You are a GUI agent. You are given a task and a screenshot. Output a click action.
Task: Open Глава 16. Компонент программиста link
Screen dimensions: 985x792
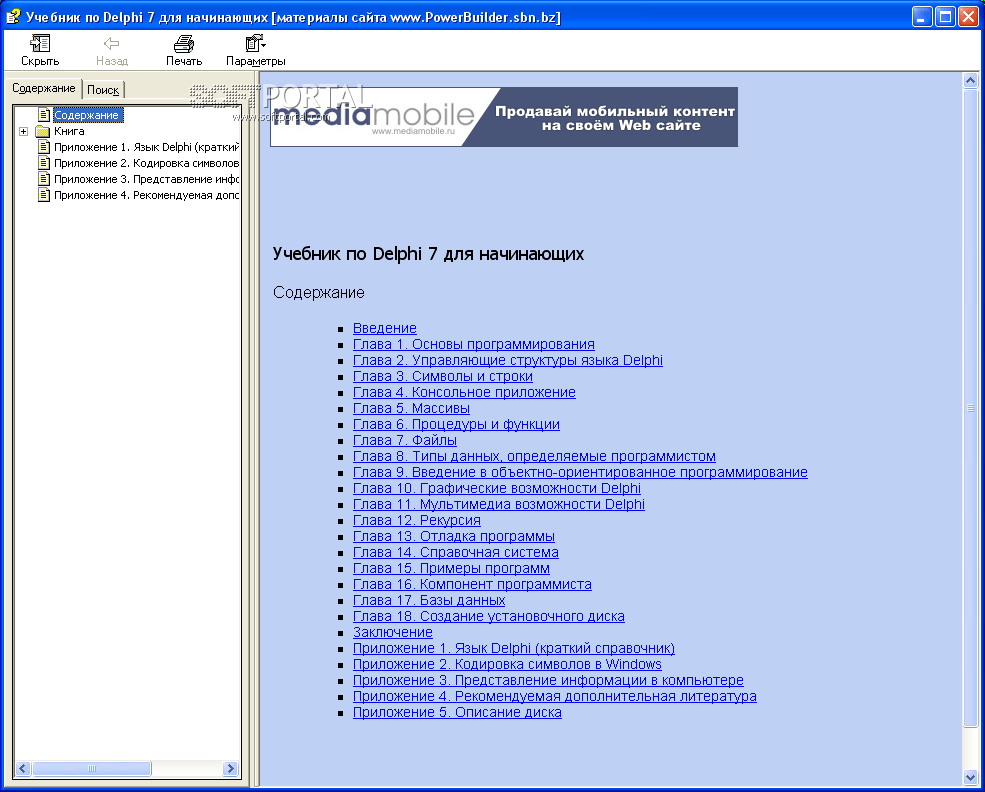point(472,584)
